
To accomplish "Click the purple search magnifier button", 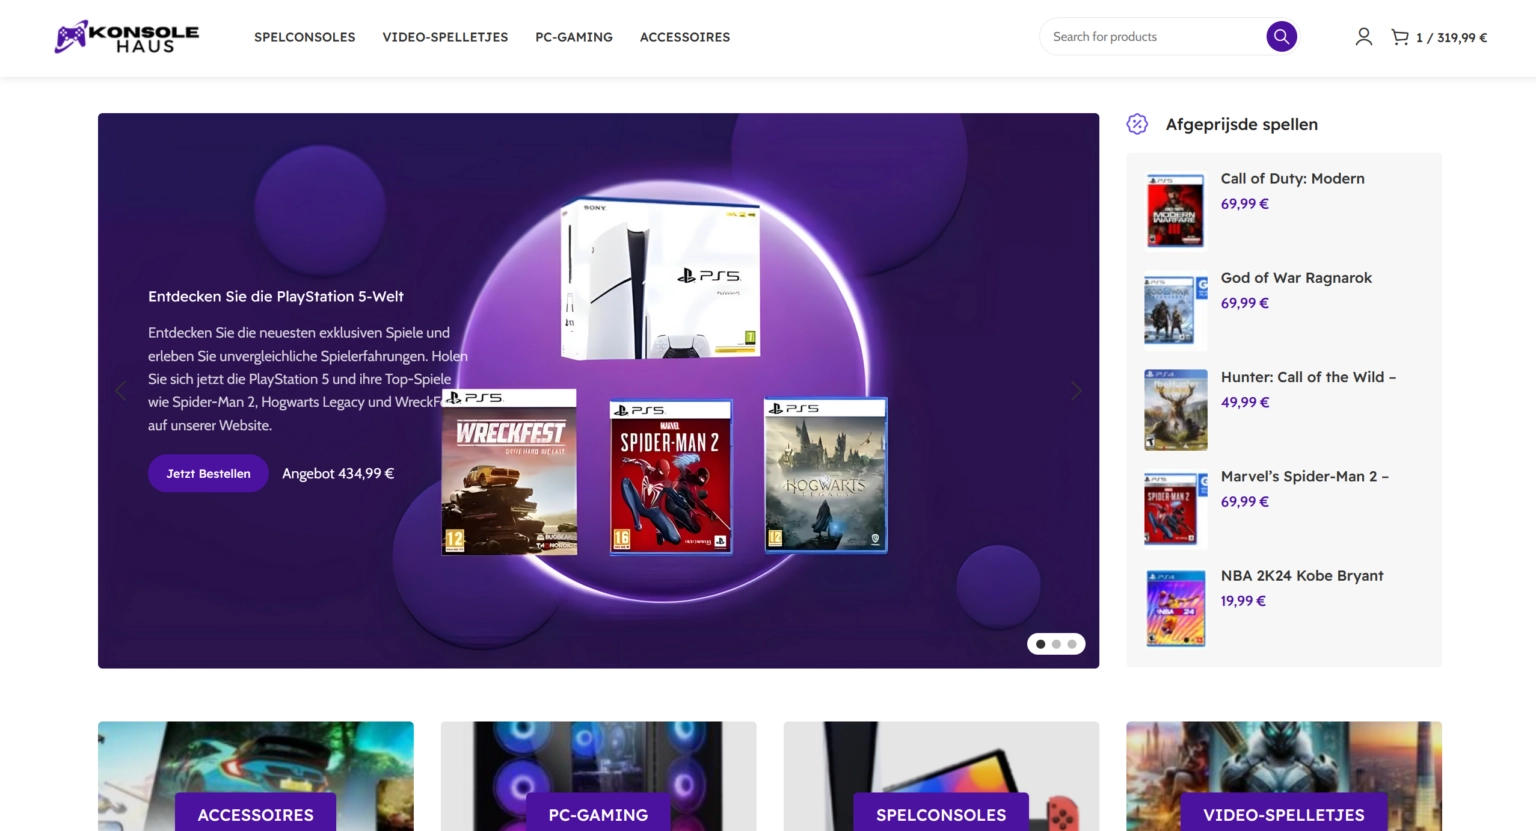I will pos(1281,37).
